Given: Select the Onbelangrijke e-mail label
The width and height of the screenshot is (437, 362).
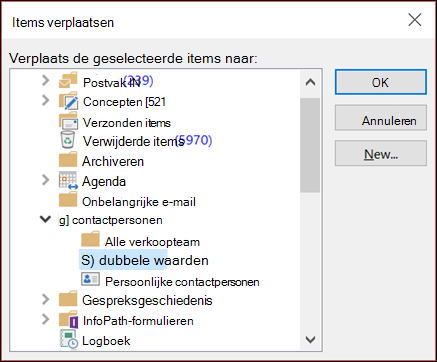Looking at the screenshot, I should point(139,202).
